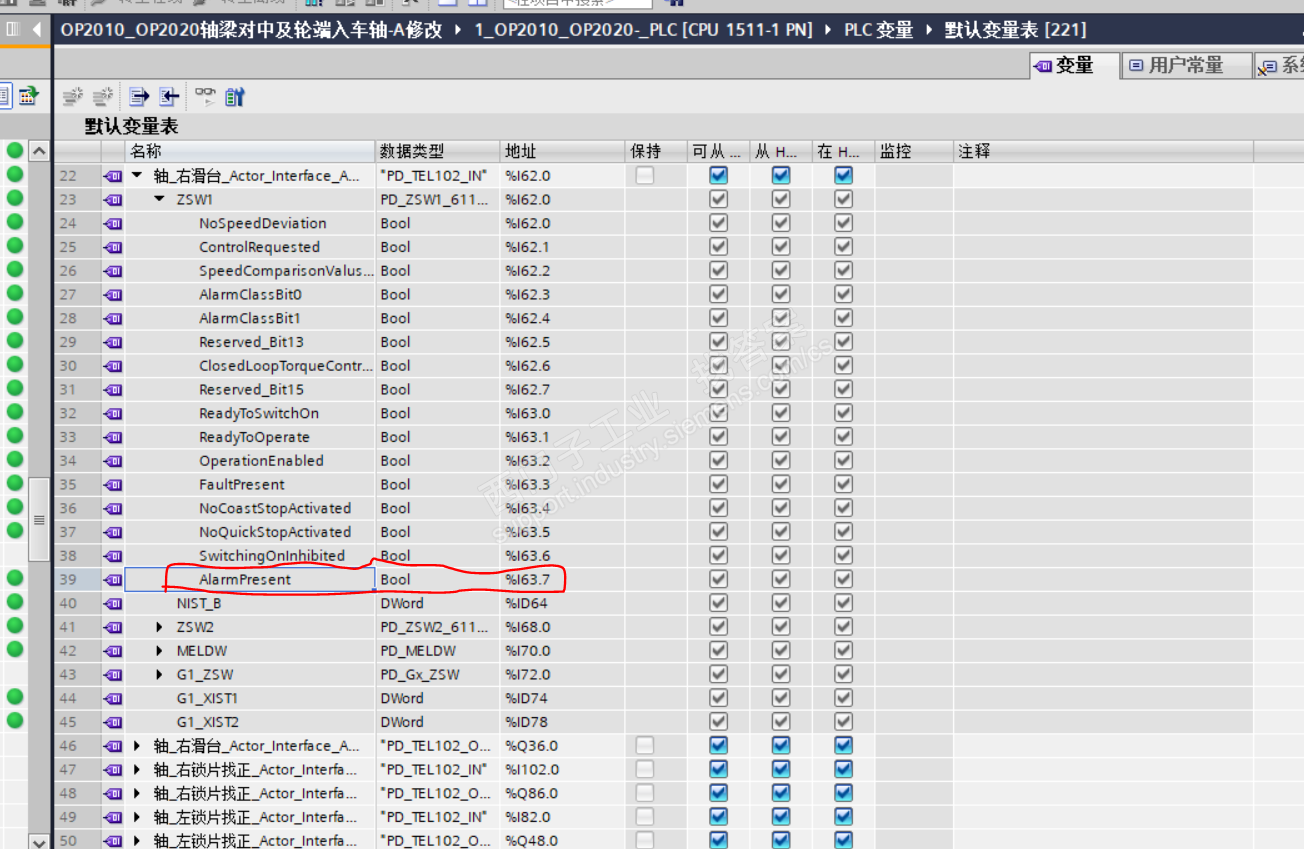Click the vertical scrollbar thumb
Screen dimensions: 1304x849
[x=39, y=519]
